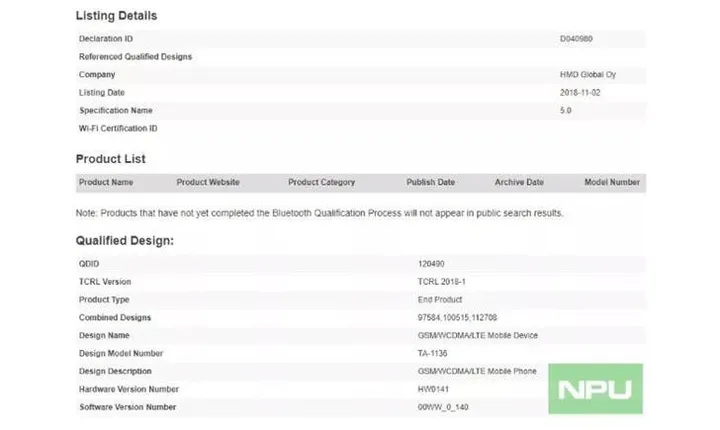Viewport: 720px width, 430px height.
Task: Click specification name value 5.0
Action: 566,111
